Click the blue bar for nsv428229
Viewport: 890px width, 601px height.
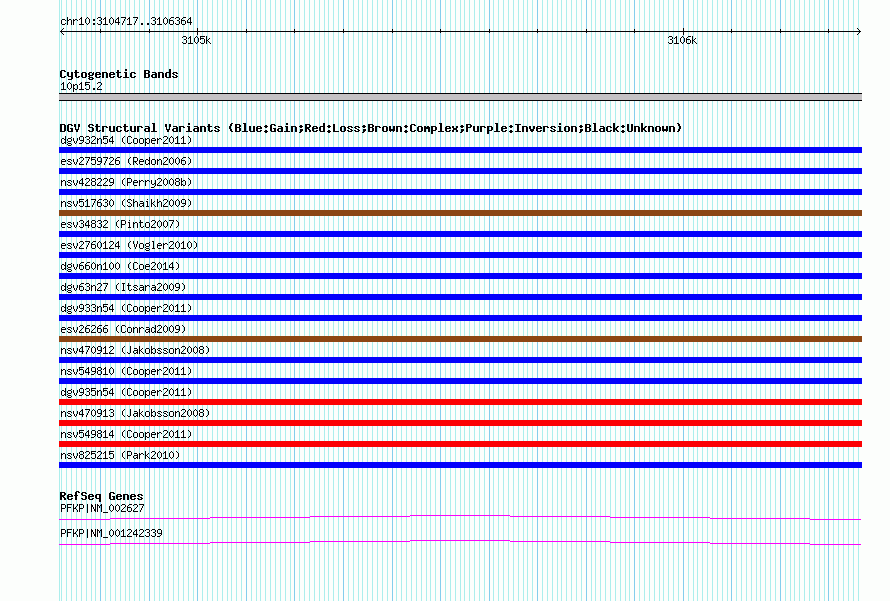point(460,192)
